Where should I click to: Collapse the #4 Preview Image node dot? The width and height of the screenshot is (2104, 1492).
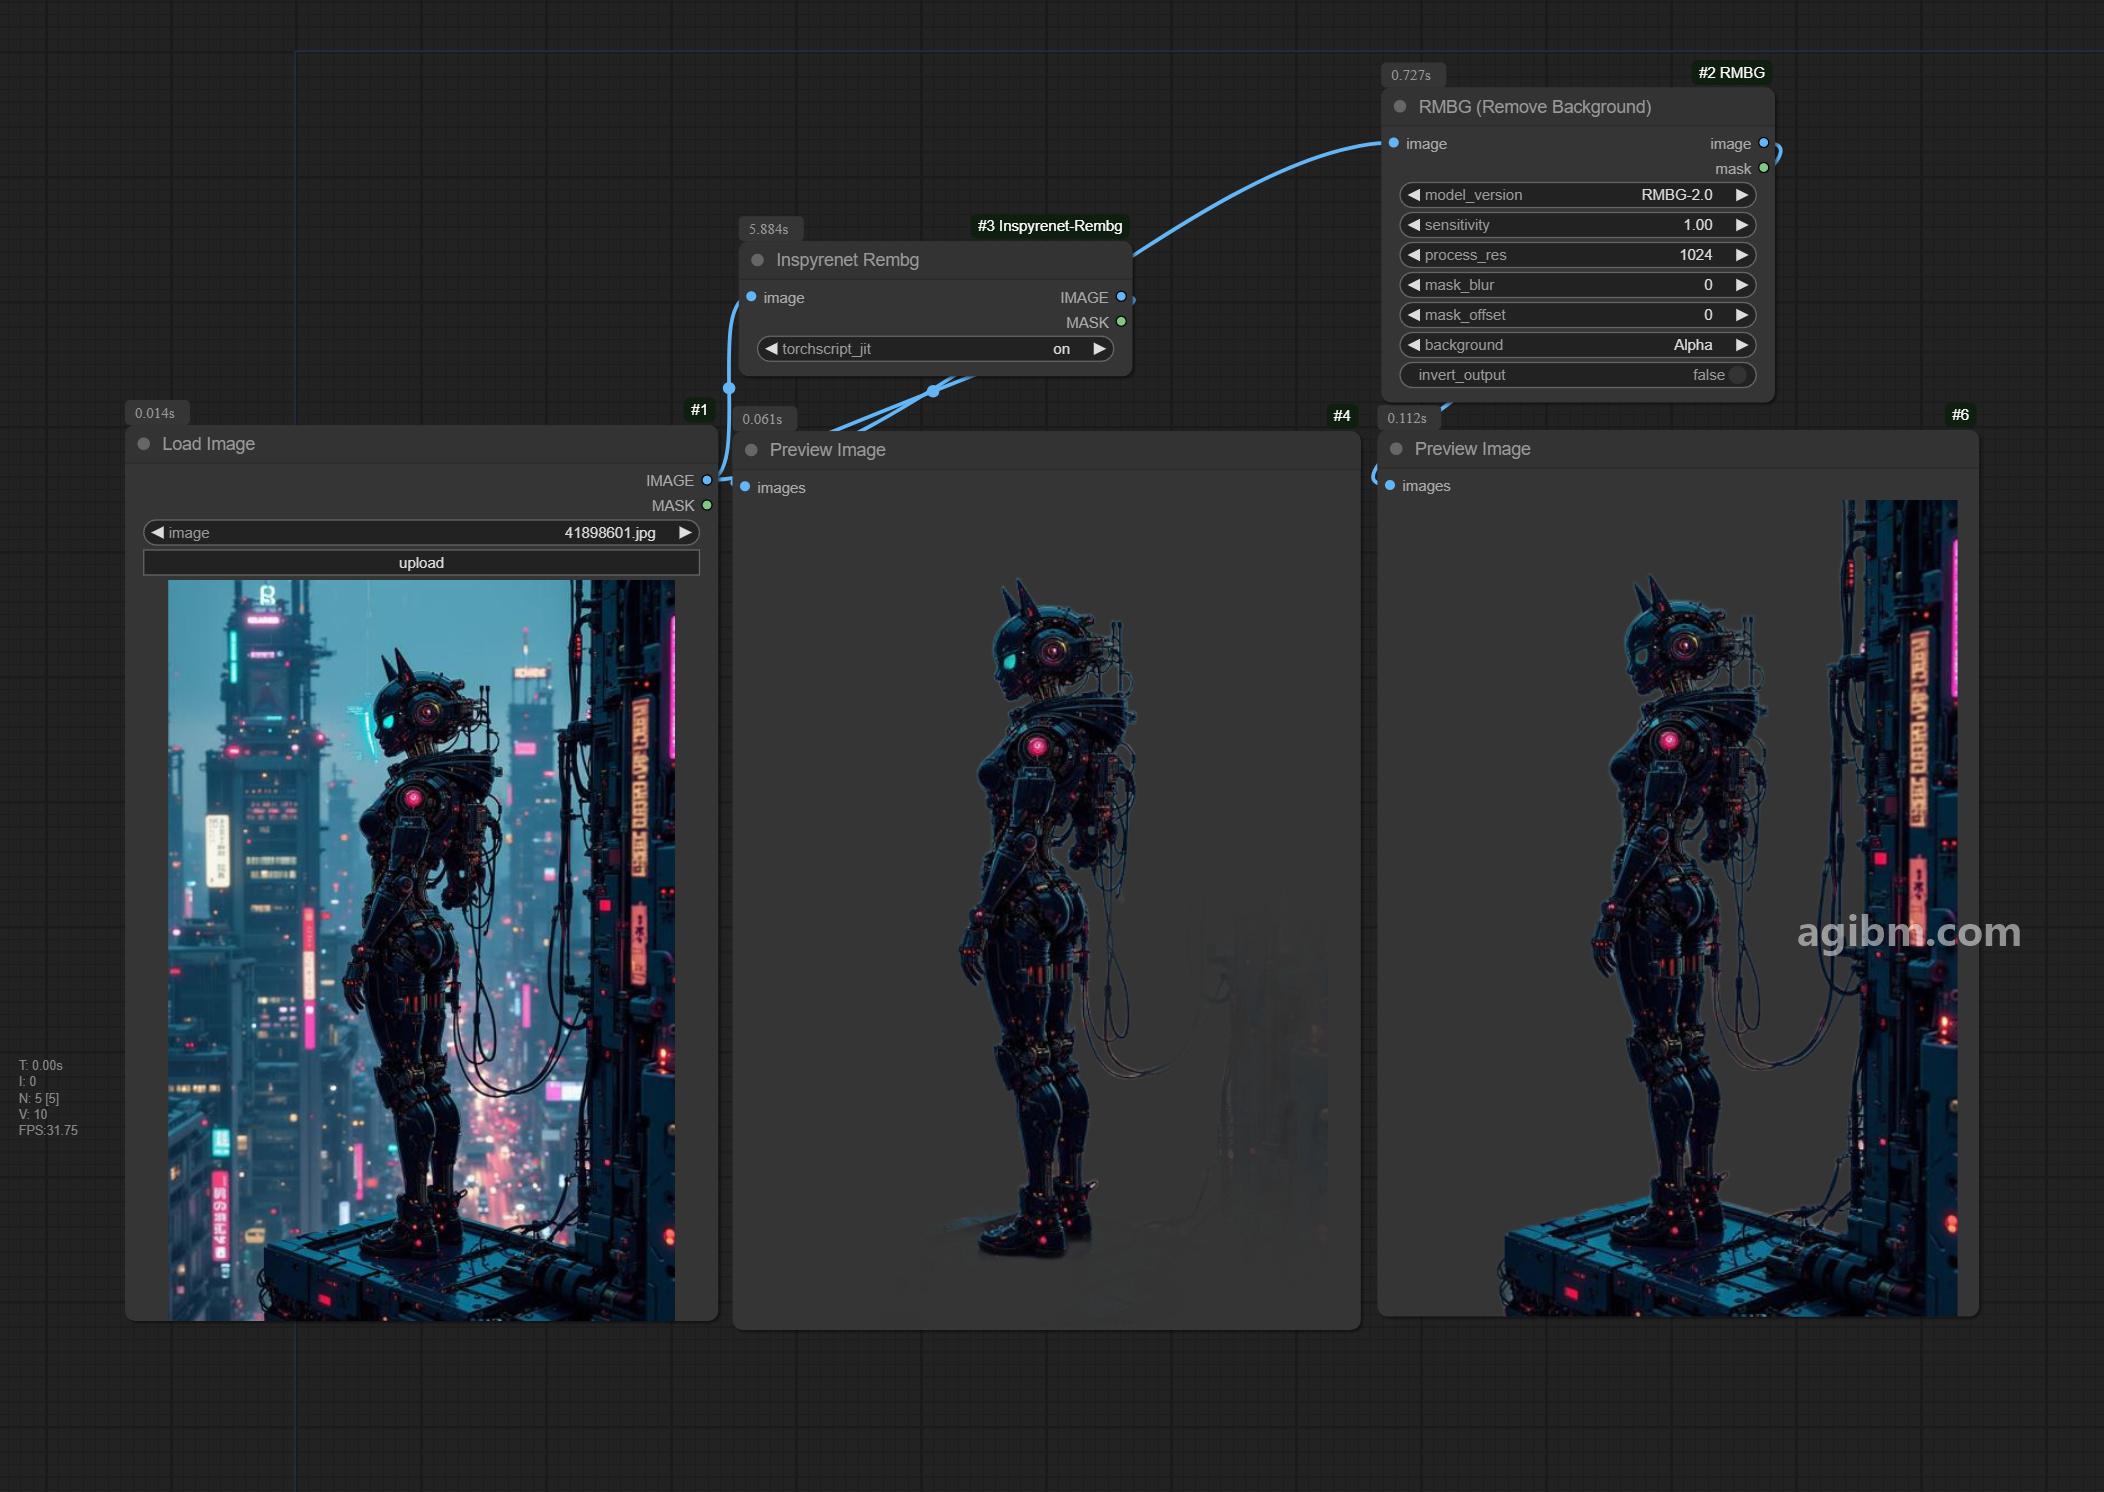[x=751, y=450]
